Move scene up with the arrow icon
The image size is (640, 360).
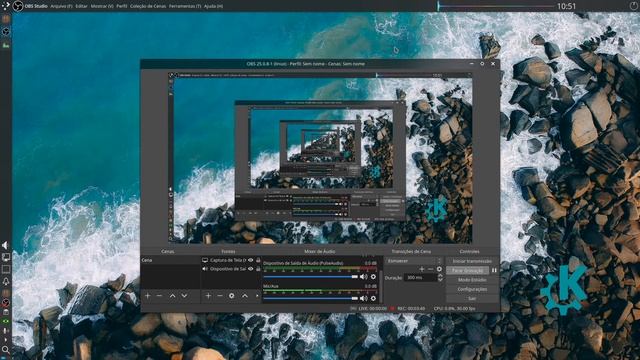(x=173, y=296)
